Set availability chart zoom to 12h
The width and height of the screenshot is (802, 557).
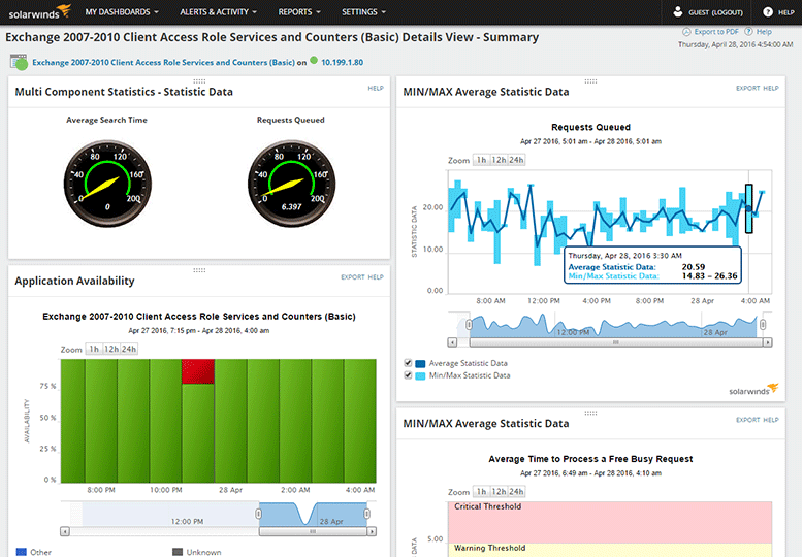[x=112, y=349]
